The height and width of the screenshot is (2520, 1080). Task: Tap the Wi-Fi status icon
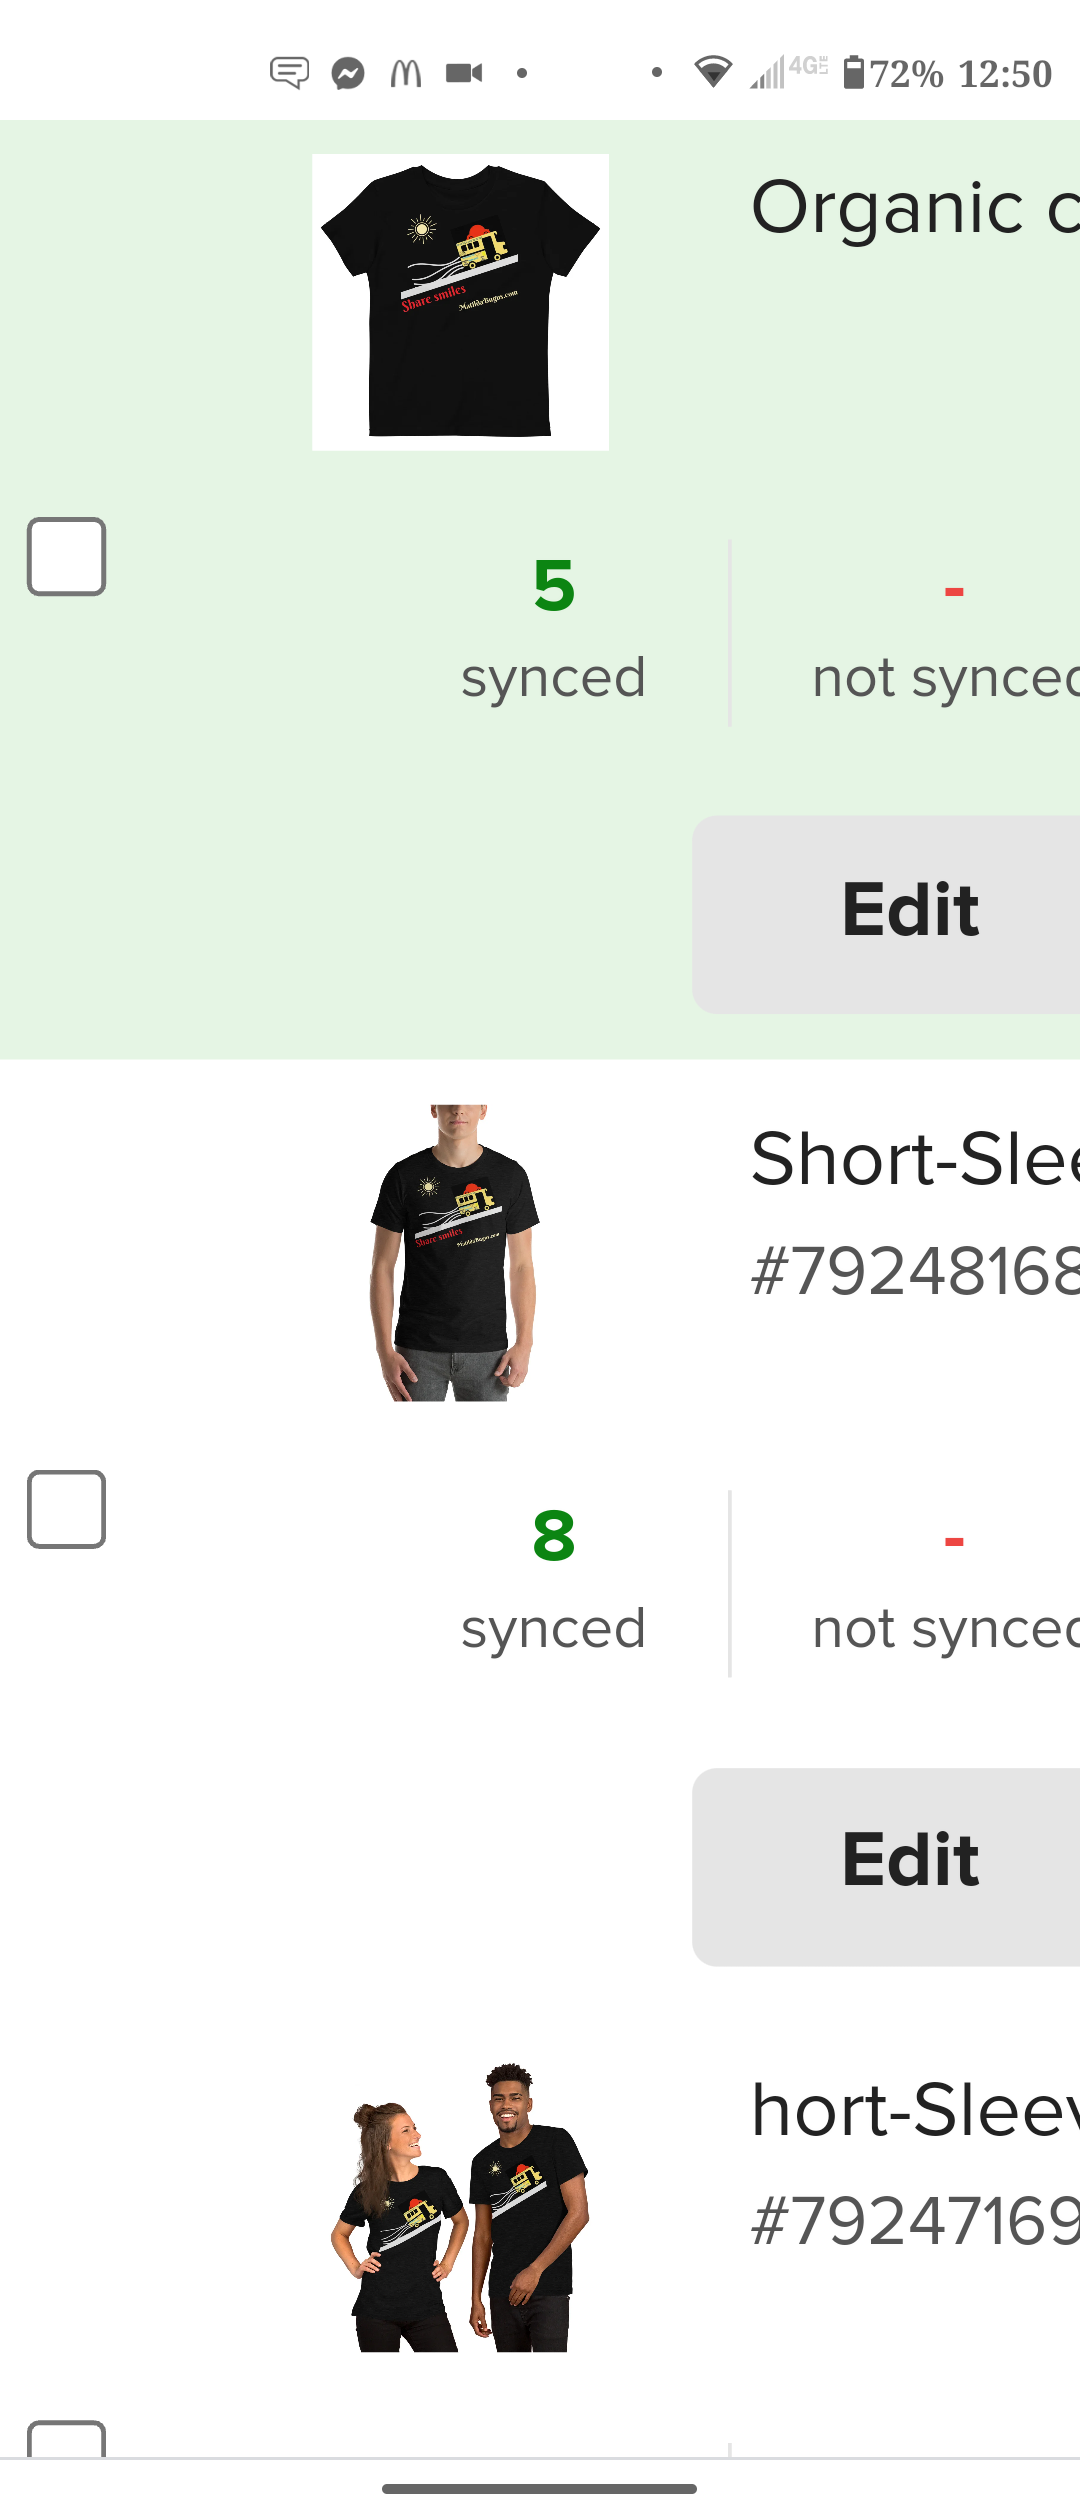tap(713, 72)
